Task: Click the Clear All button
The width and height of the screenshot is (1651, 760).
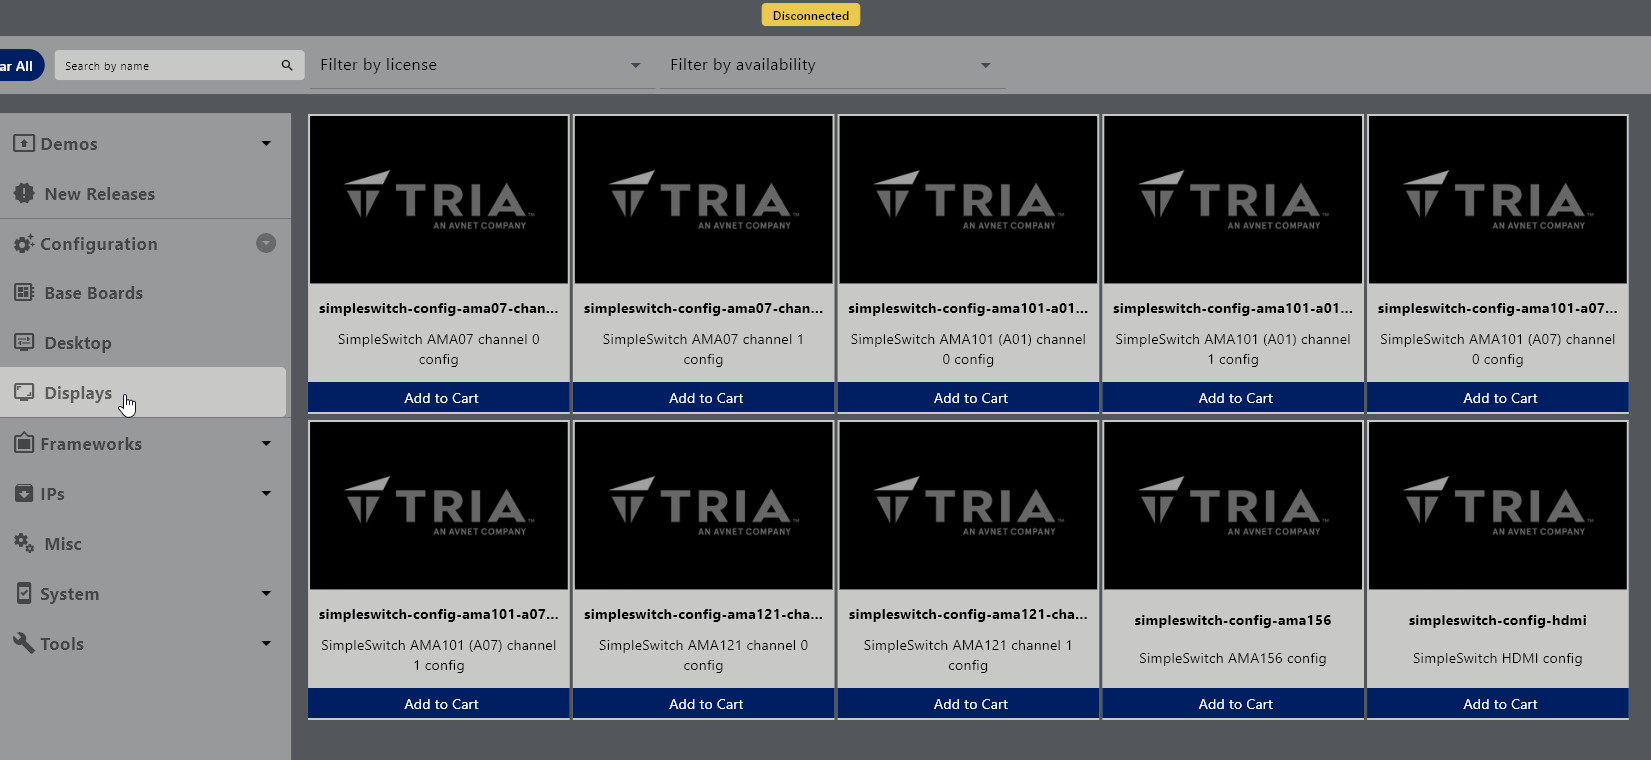Action: (20, 66)
